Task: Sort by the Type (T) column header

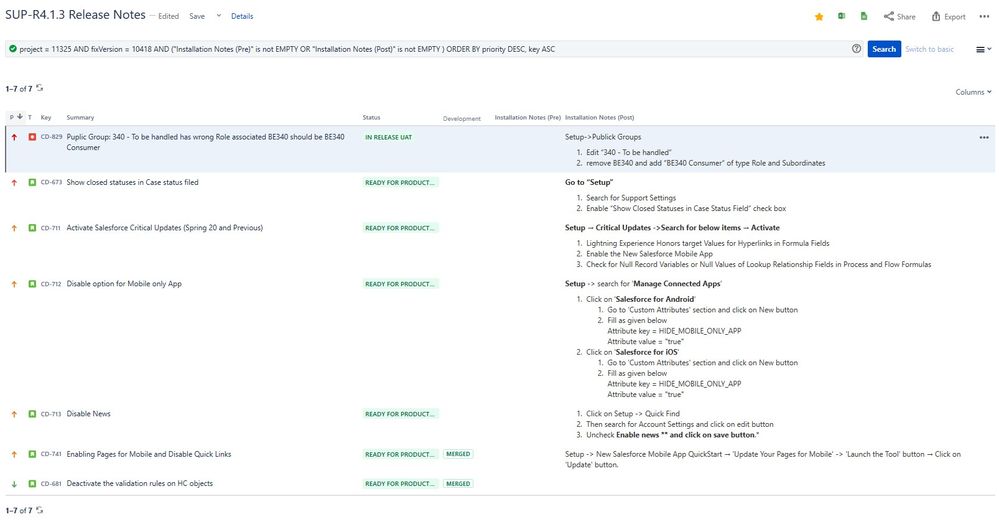Action: click(30, 117)
